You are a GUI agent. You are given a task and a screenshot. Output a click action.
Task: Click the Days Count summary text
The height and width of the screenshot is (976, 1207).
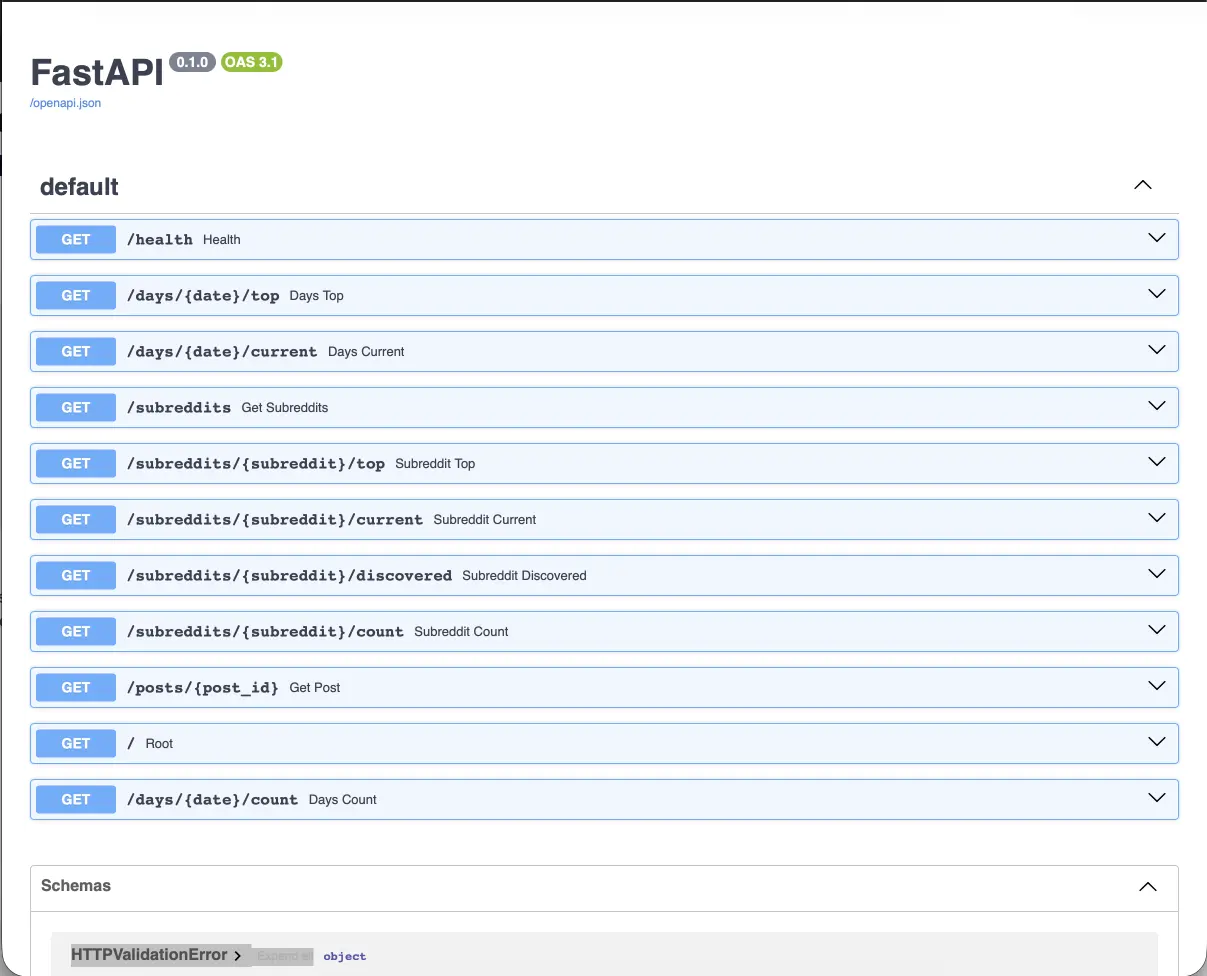point(343,799)
